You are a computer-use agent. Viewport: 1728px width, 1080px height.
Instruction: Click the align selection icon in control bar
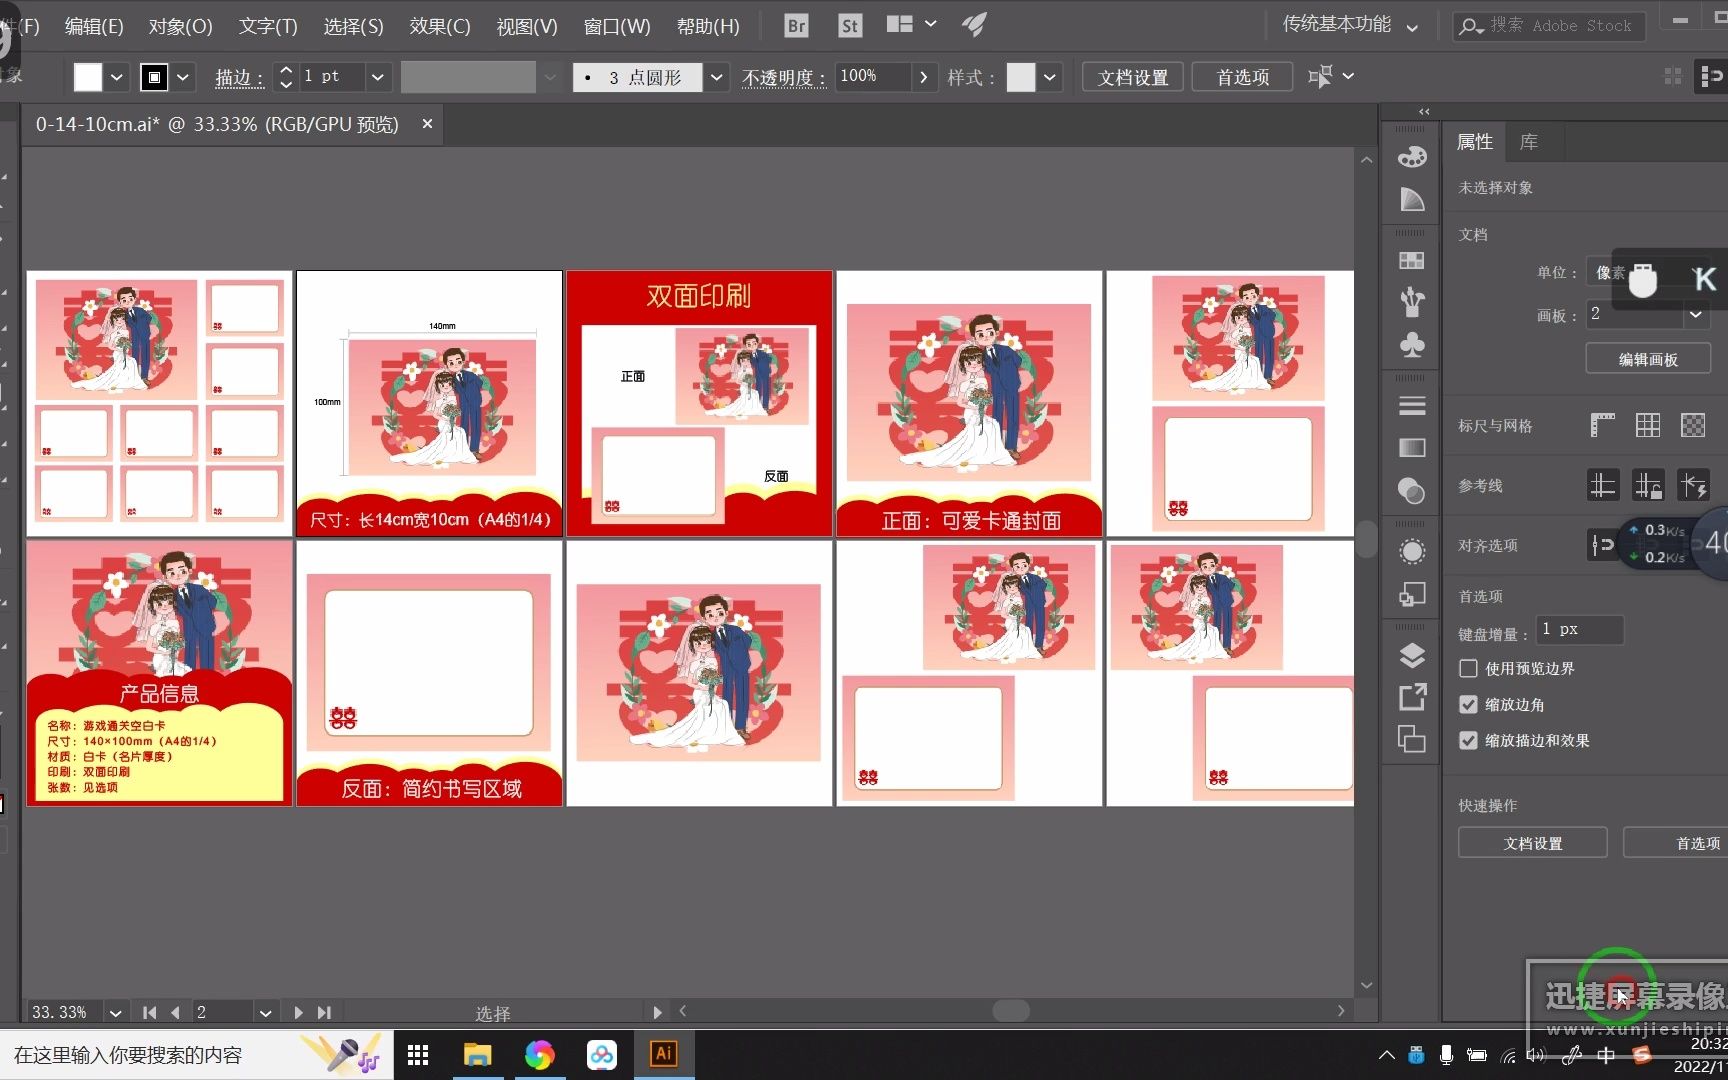click(1321, 77)
